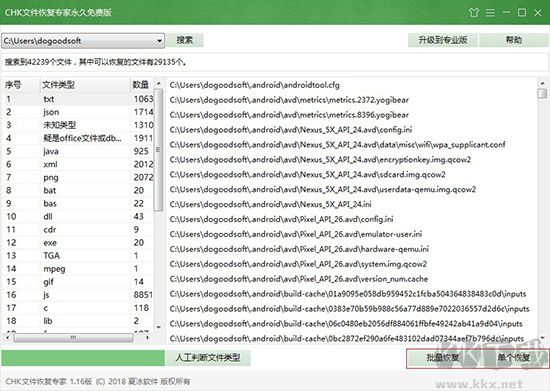Select the 未知类型 file type row
The height and width of the screenshot is (391, 550).
(x=78, y=125)
